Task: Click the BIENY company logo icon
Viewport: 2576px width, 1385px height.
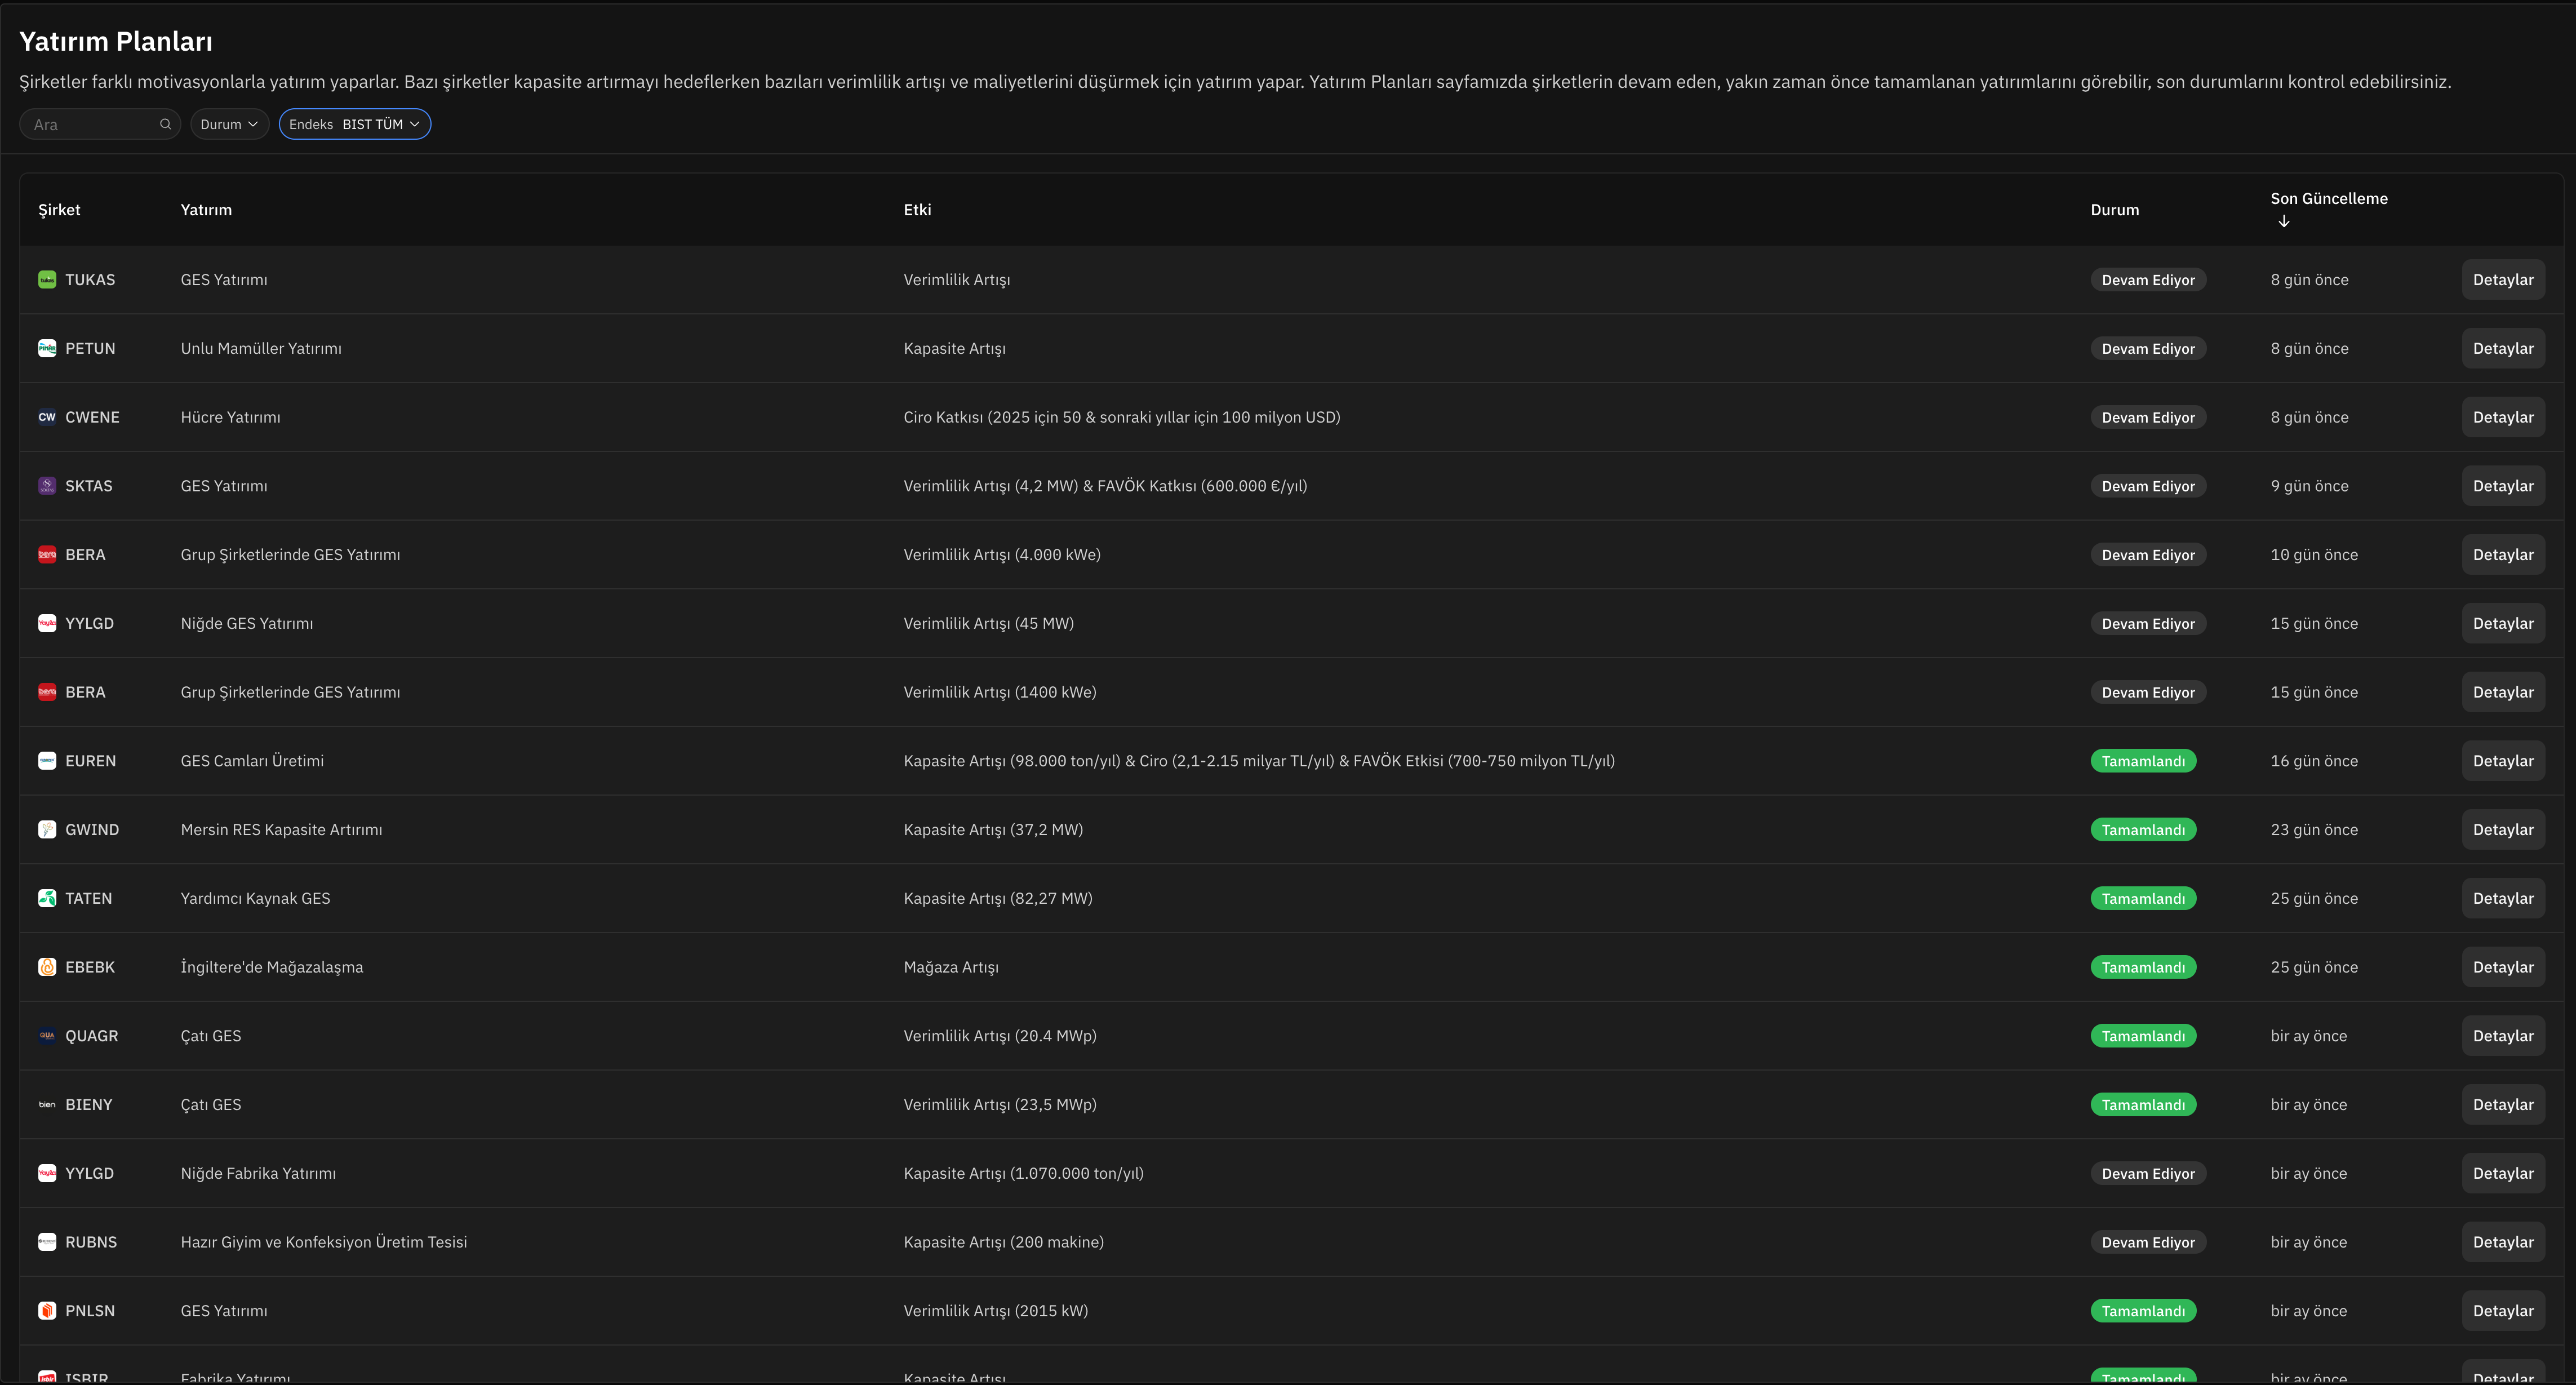Action: [47, 1105]
